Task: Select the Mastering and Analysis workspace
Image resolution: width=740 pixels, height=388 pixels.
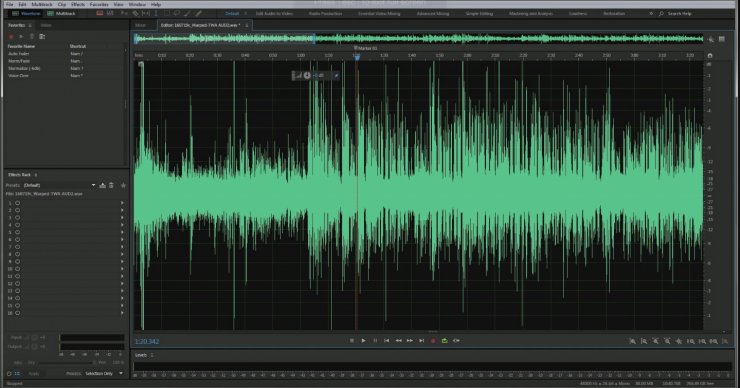Action: [531, 14]
